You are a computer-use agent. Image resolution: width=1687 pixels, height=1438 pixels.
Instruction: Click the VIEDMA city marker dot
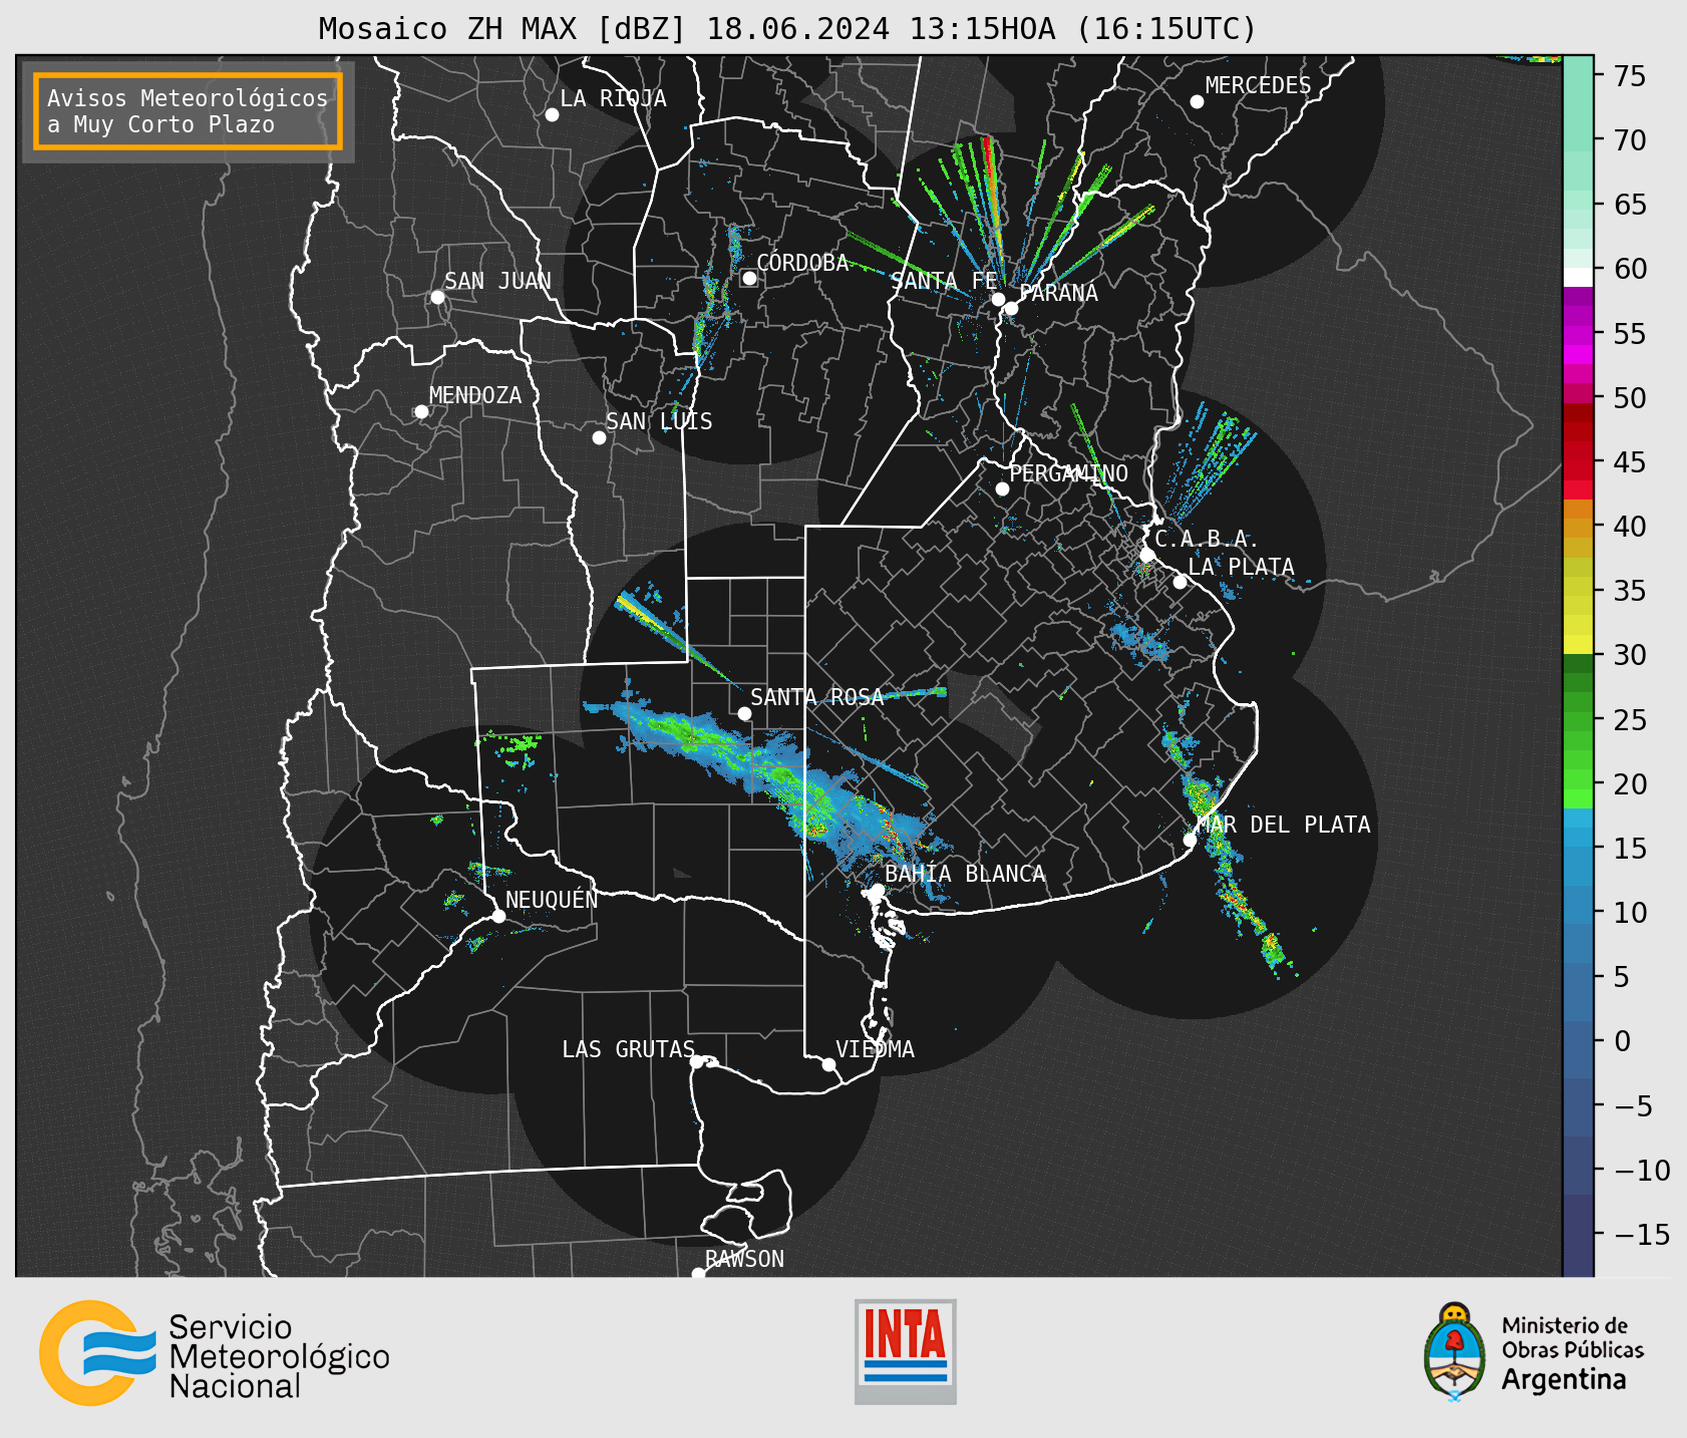coord(828,1064)
